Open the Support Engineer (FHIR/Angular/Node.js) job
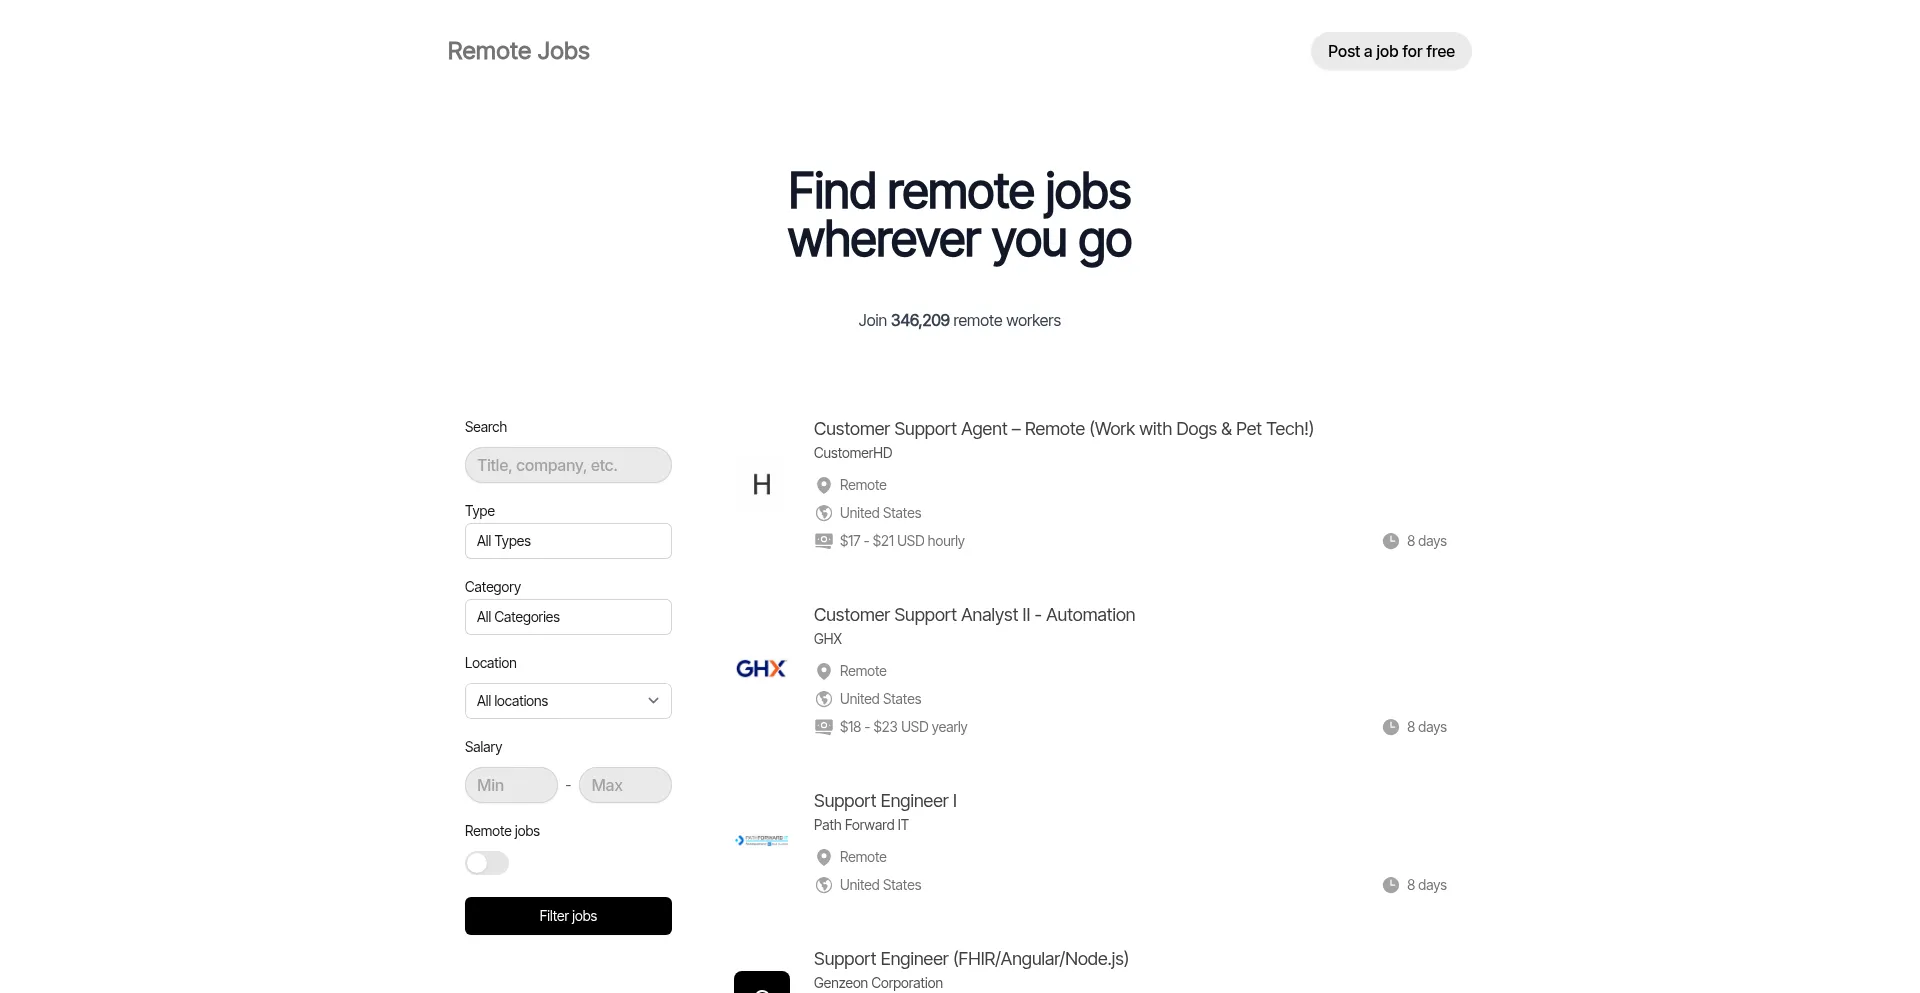 (x=970, y=959)
